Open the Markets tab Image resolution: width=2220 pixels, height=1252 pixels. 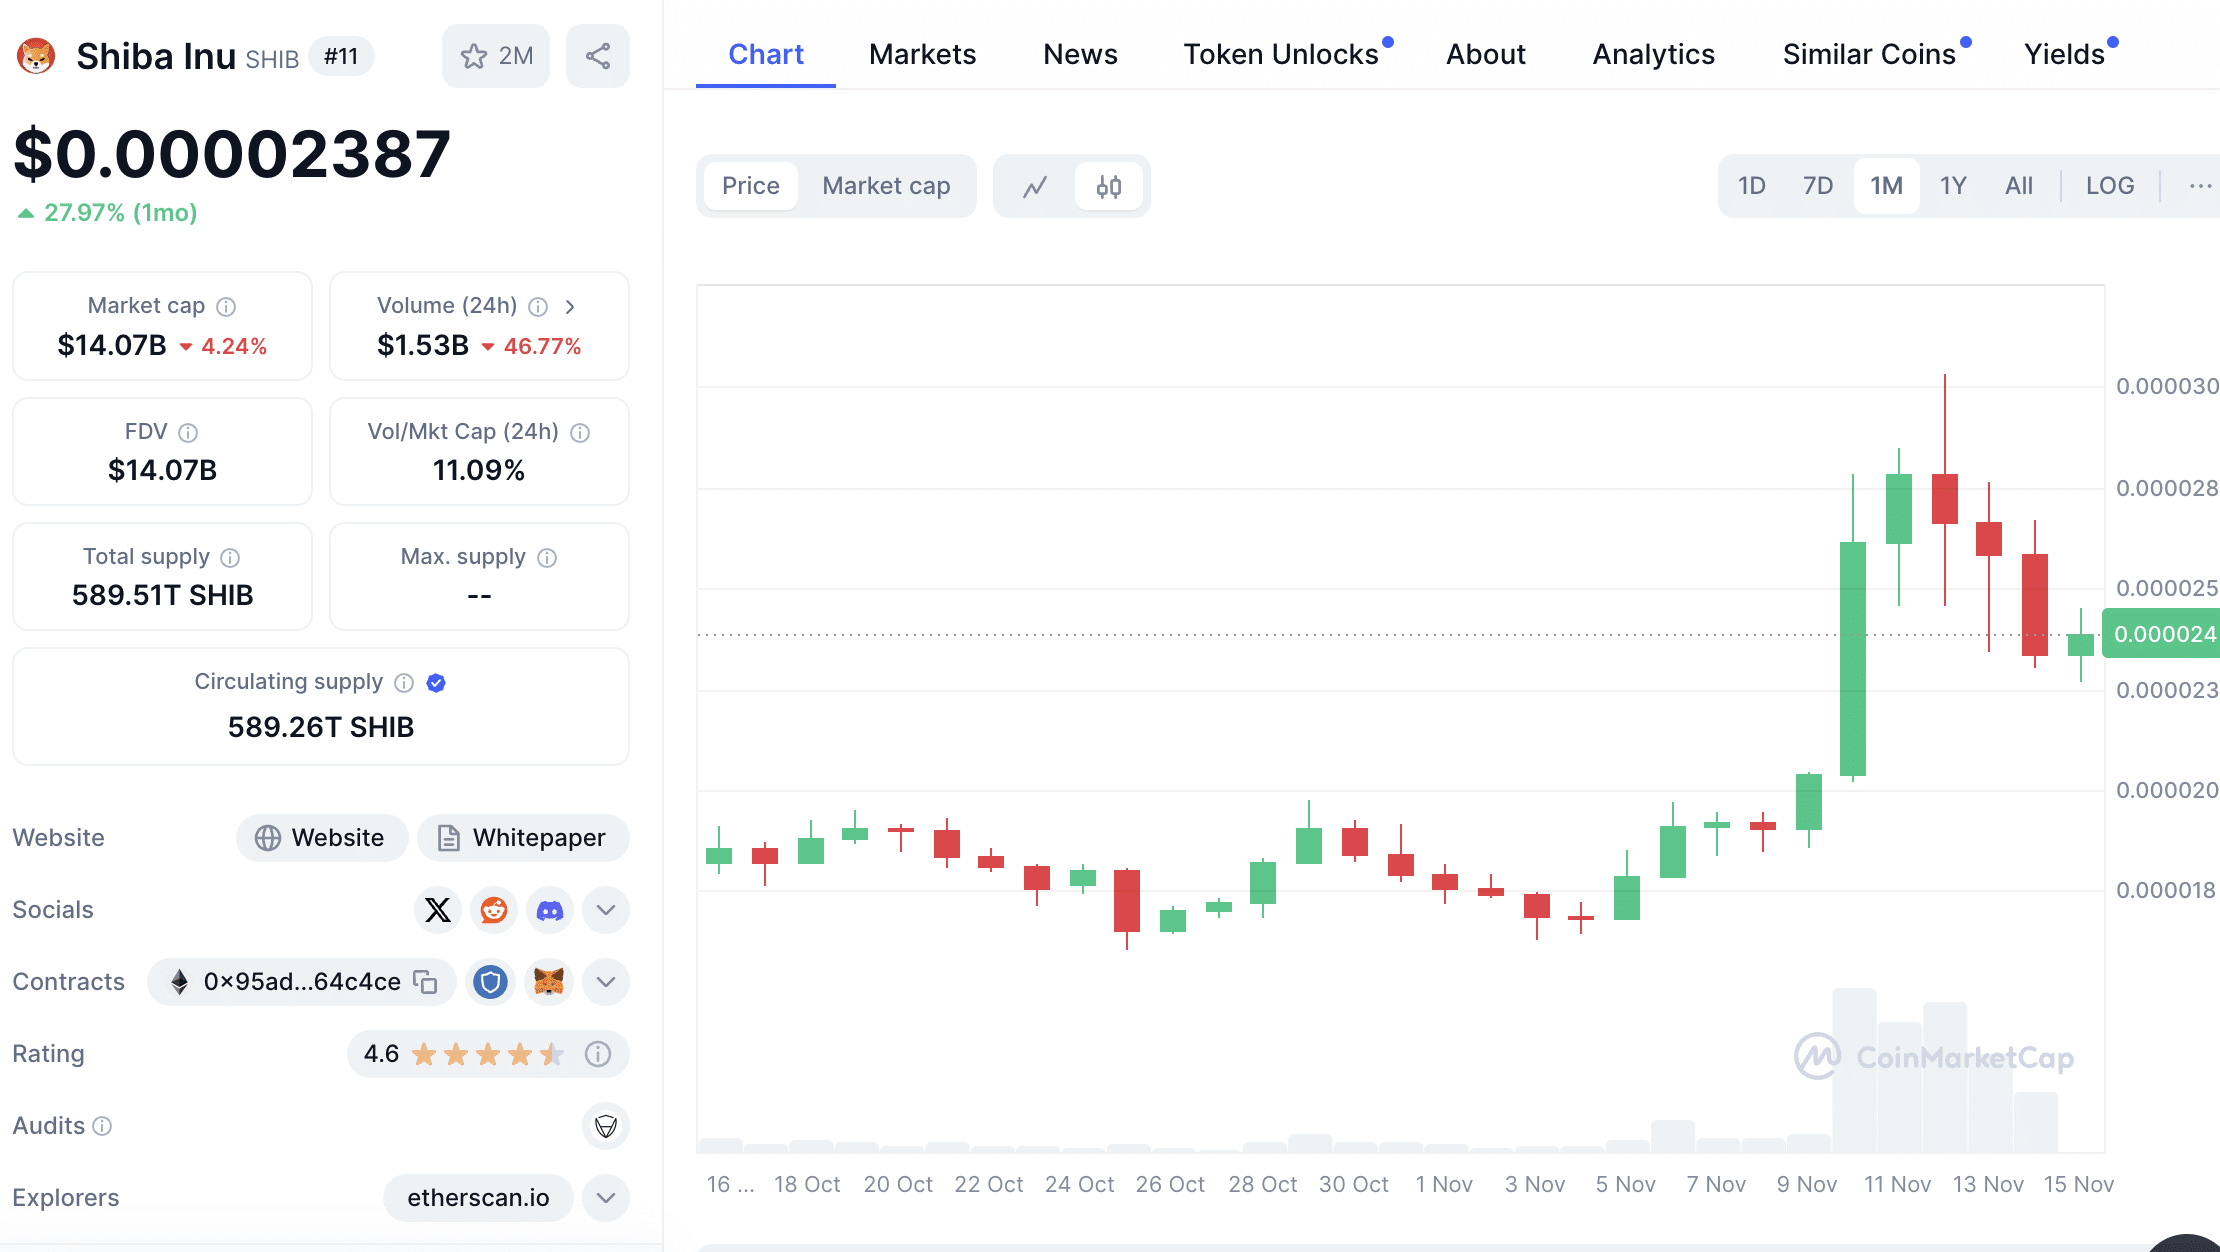click(922, 54)
